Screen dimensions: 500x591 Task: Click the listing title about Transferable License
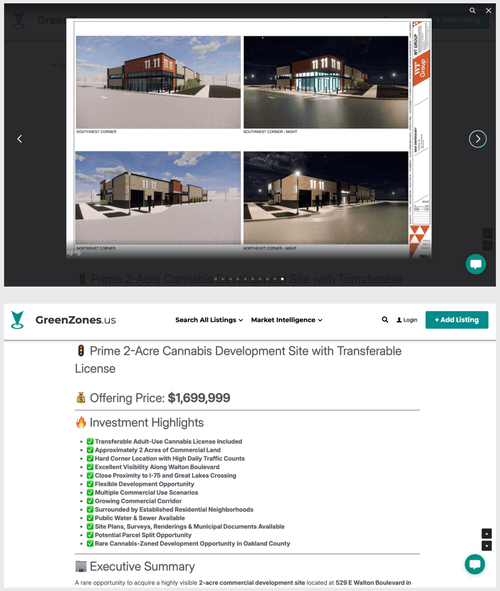238,360
